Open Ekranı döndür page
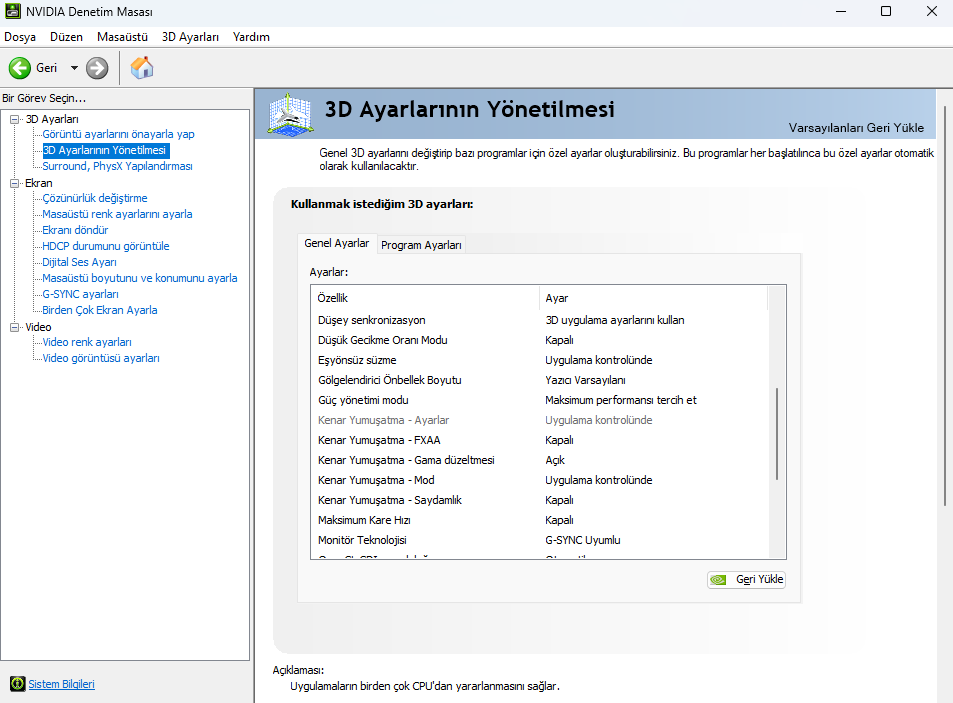Viewport: 953px width, 703px height. click(x=75, y=230)
